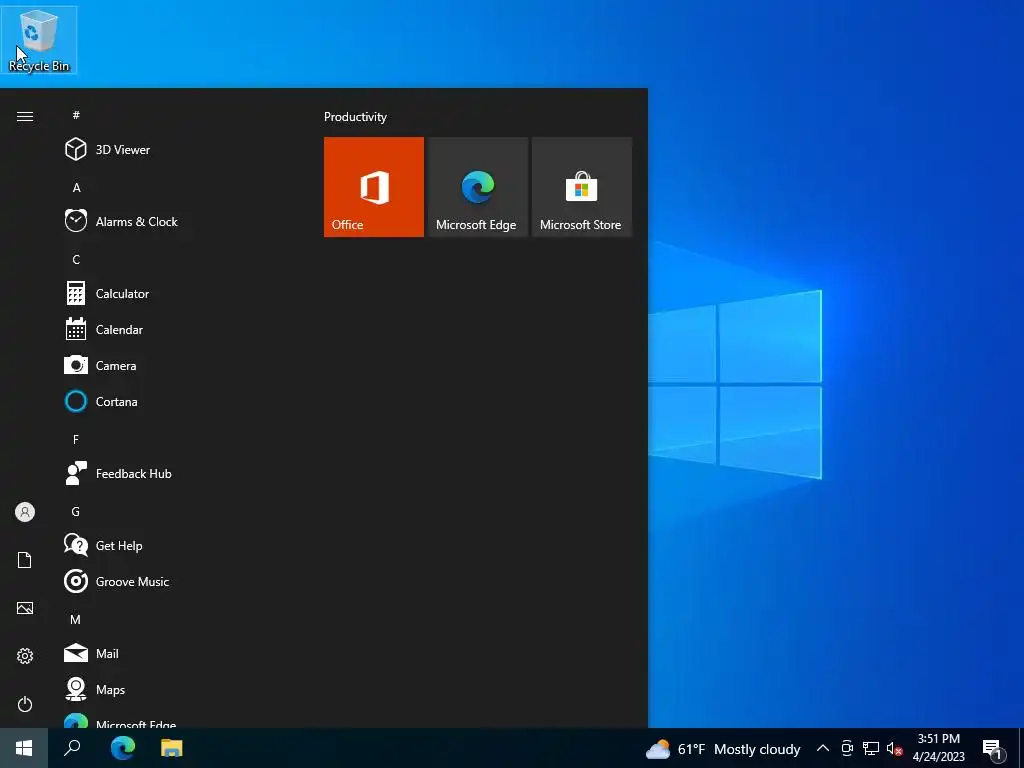Open the Microsoft Store tile

pos(581,187)
